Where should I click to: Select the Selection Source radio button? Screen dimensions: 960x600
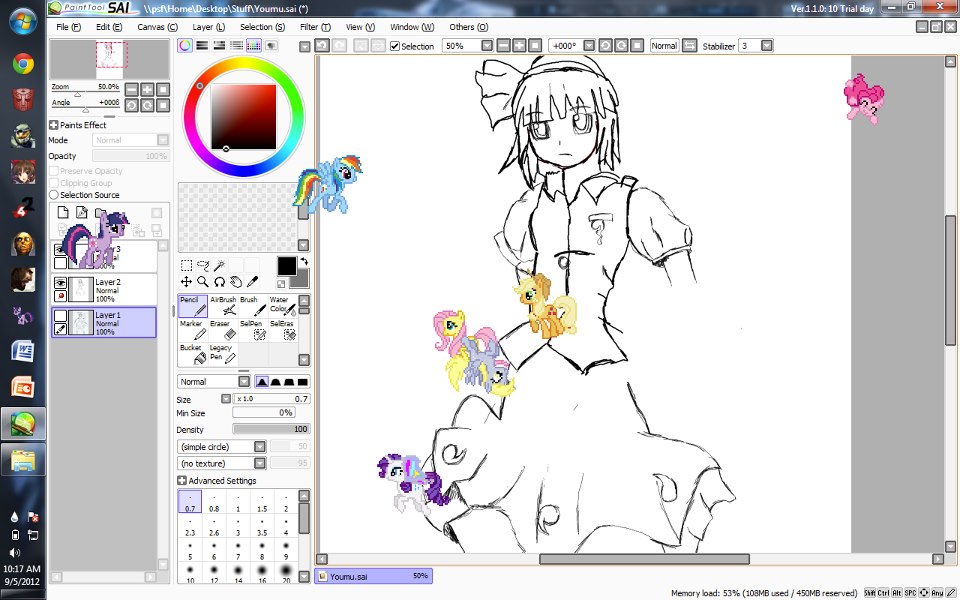[54, 195]
